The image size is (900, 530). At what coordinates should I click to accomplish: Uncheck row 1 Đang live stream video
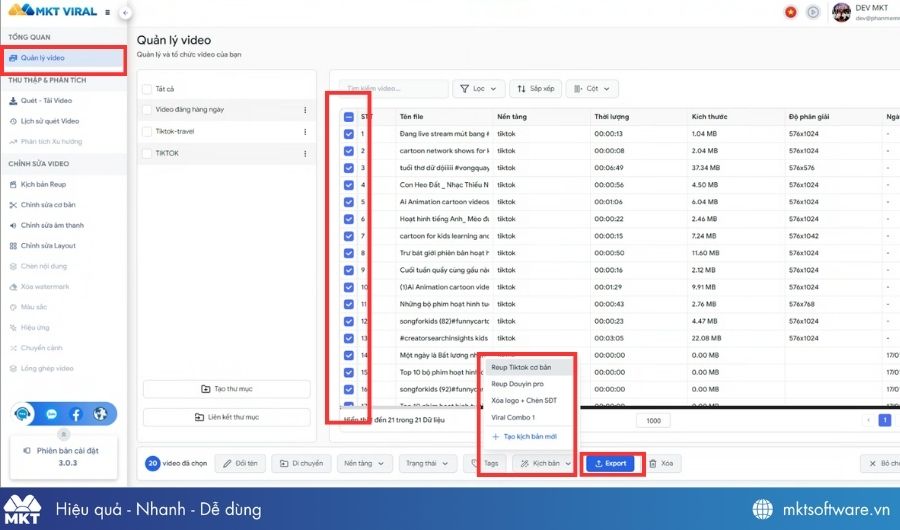(x=348, y=134)
